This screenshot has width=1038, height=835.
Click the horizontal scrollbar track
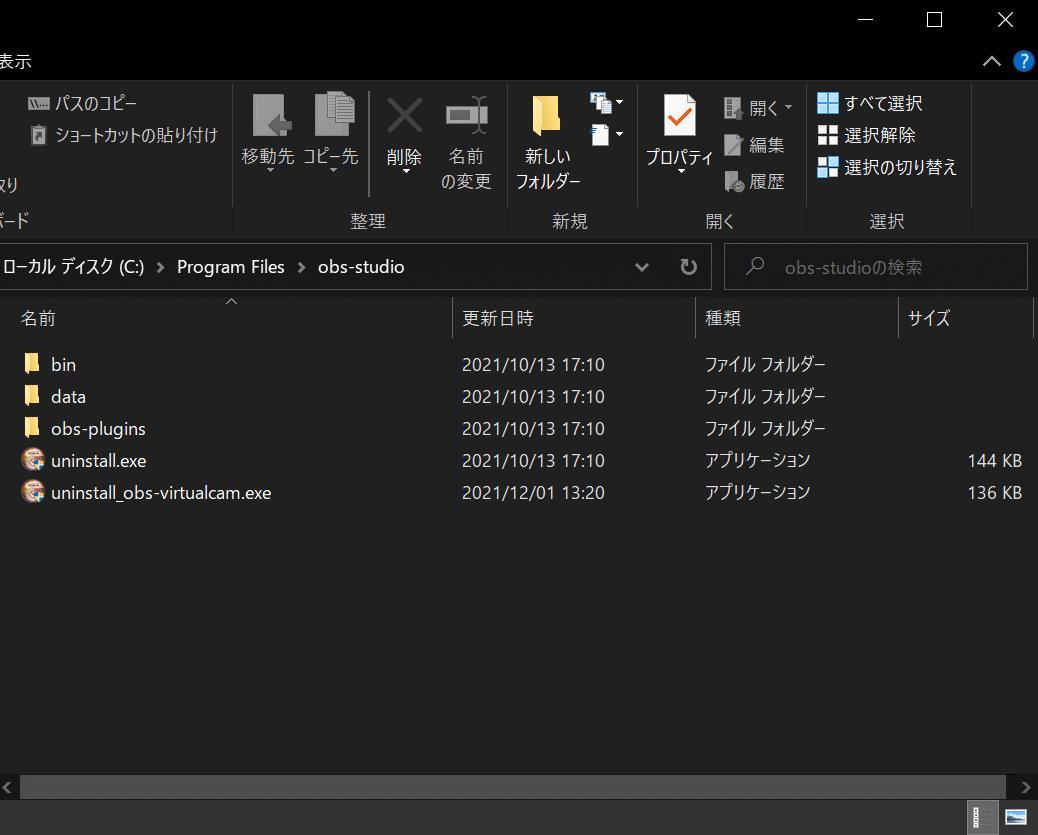coord(513,787)
